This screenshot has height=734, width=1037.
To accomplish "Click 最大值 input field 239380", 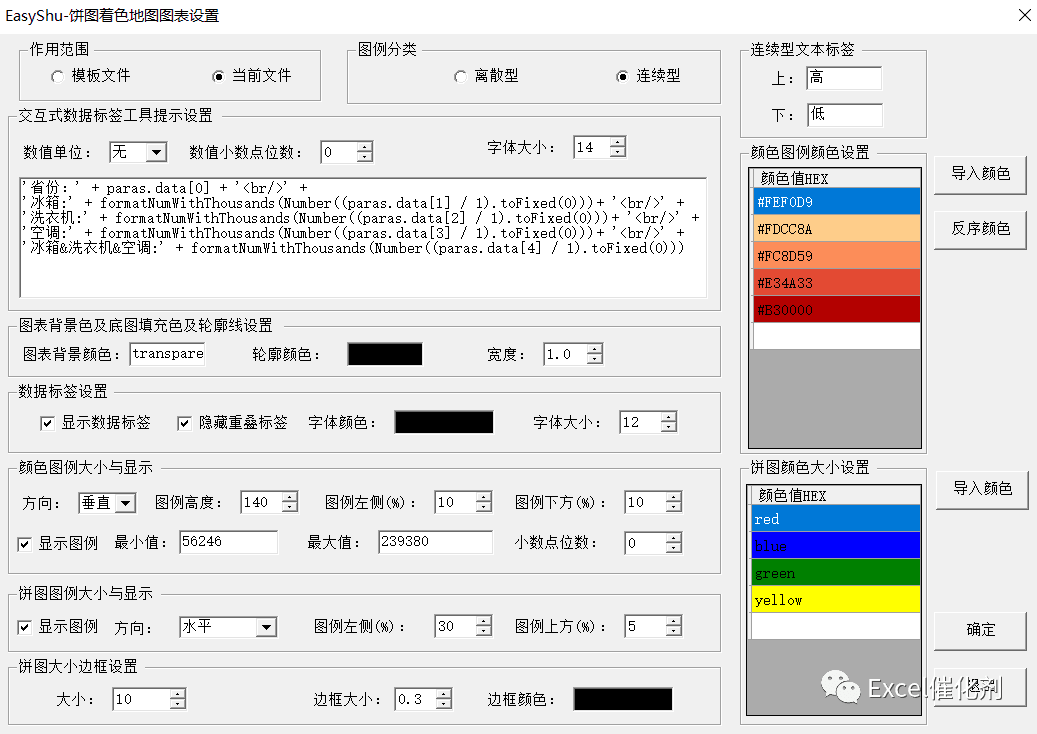I will pos(435,542).
